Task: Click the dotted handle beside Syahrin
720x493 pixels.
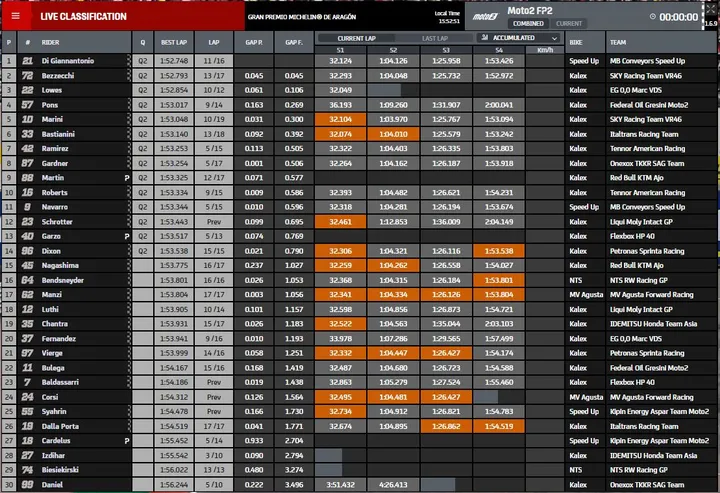Action: click(129, 411)
